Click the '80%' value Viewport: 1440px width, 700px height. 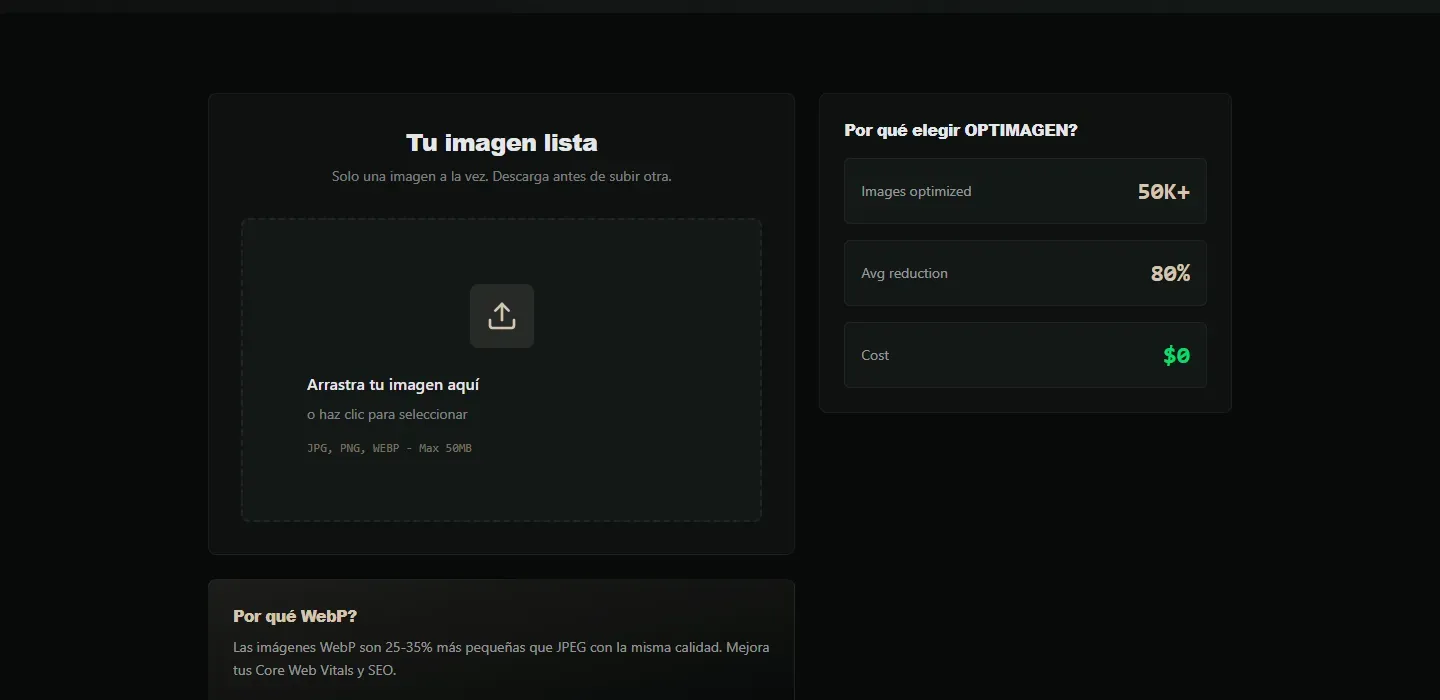[x=1170, y=274]
